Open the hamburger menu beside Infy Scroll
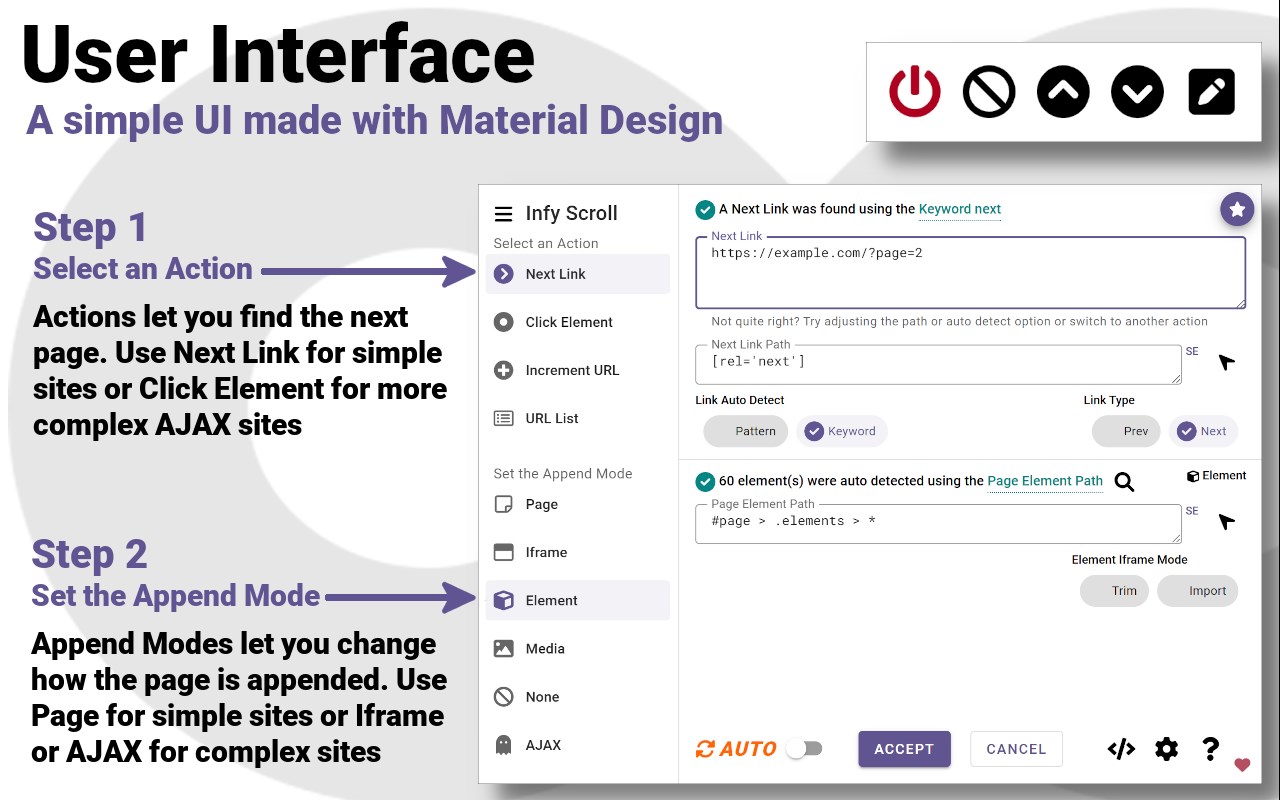The image size is (1280, 800). coord(503,213)
